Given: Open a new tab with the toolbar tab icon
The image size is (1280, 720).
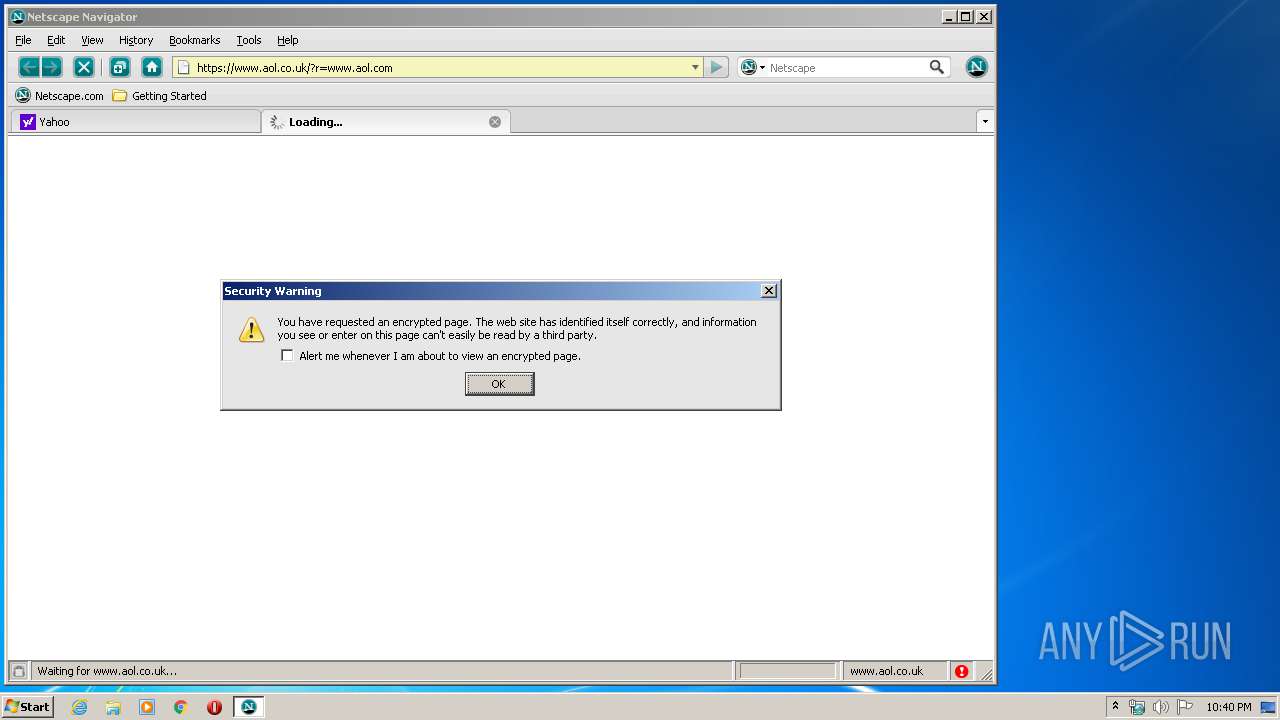Looking at the screenshot, I should click(120, 67).
